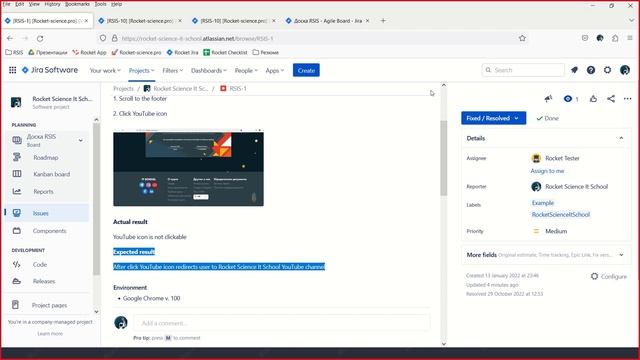The height and width of the screenshot is (360, 640).
Task: Open the Fixed / Resolved status dropdown
Action: (x=493, y=118)
